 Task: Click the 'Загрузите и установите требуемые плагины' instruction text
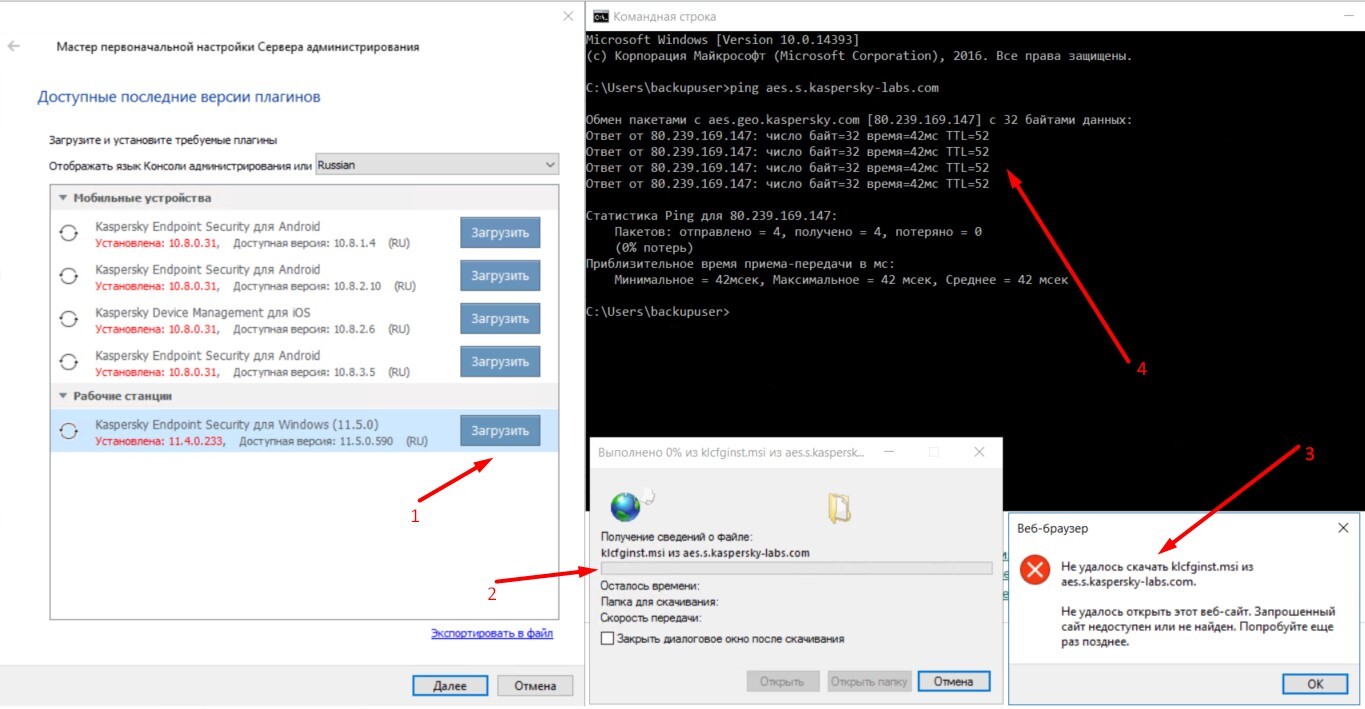point(163,140)
